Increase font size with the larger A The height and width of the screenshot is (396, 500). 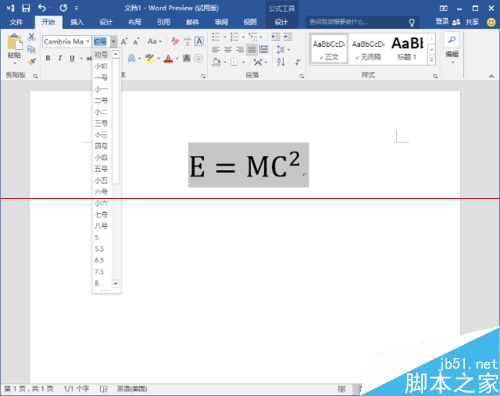point(124,41)
